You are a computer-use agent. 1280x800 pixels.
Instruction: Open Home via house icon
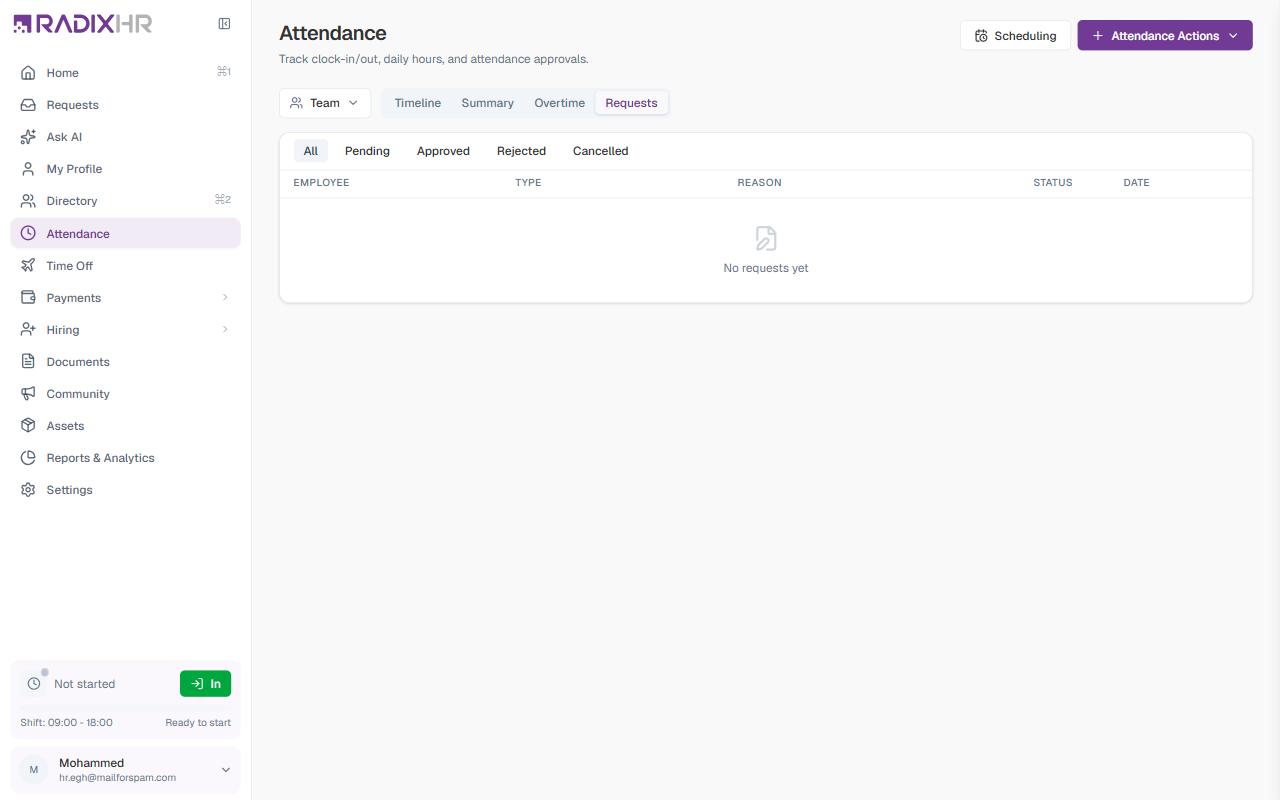(28, 73)
